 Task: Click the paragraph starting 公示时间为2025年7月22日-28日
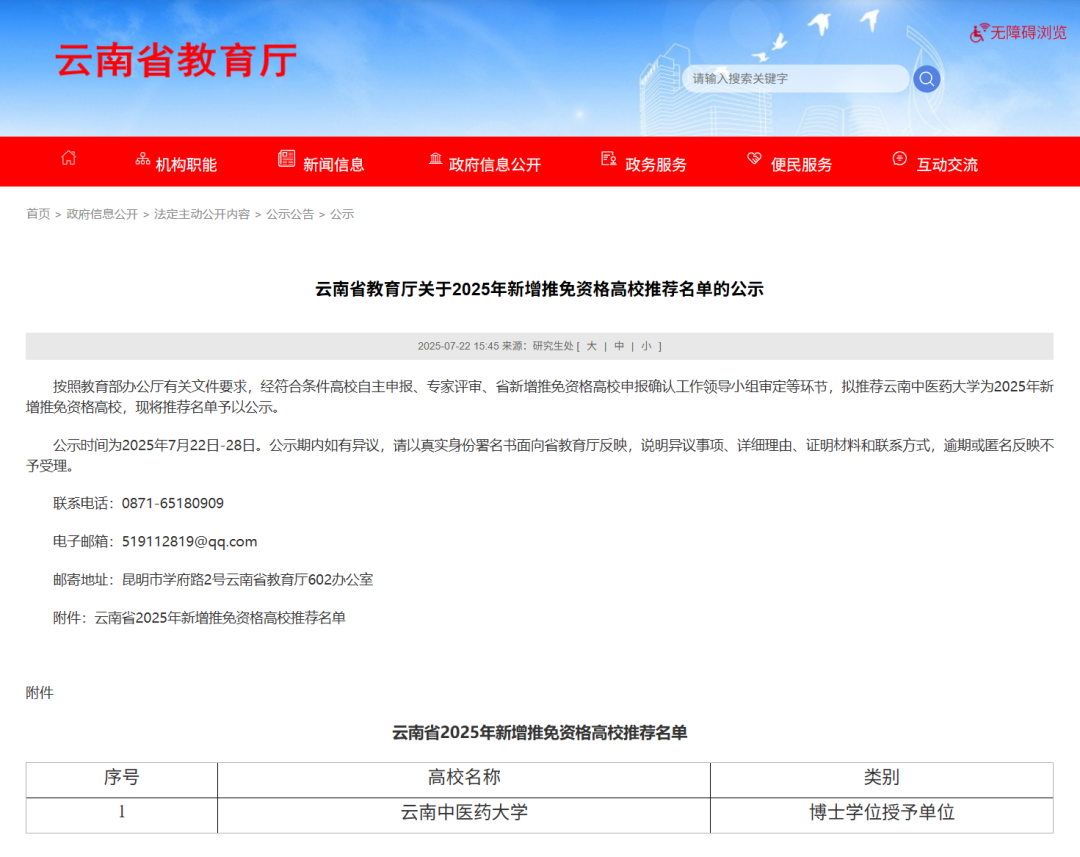[539, 455]
